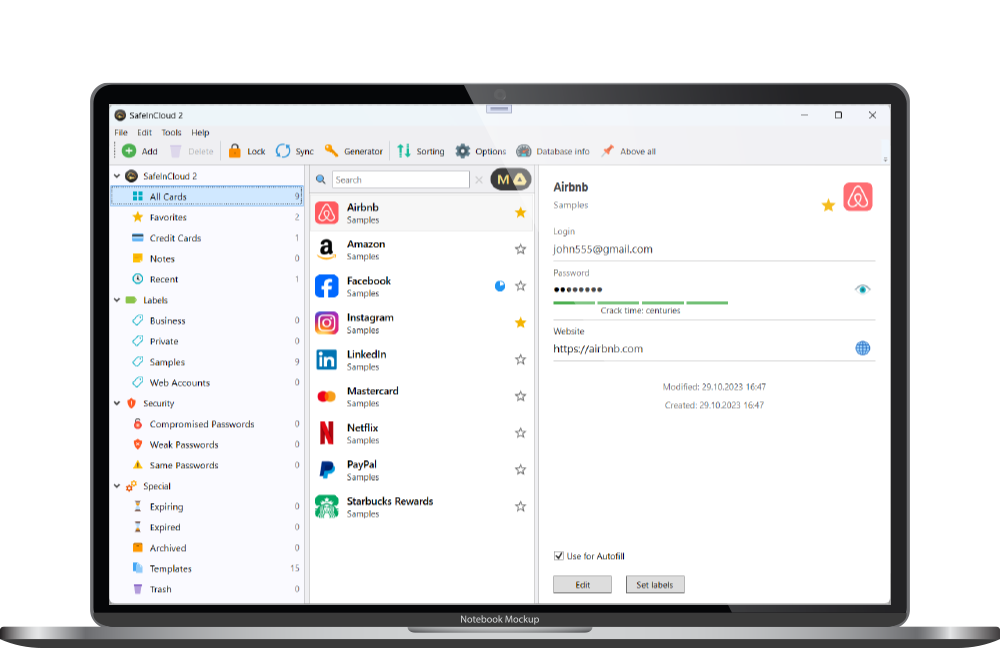Select All Cards in sidebar

(x=207, y=196)
